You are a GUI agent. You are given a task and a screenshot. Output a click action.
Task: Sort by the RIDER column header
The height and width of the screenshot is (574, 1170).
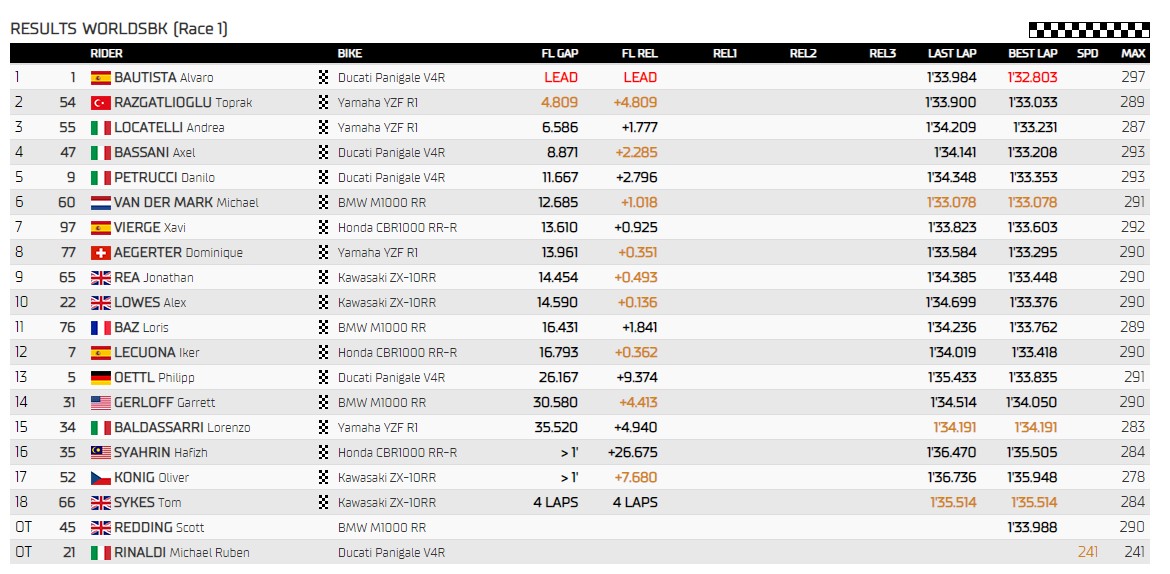[x=107, y=53]
